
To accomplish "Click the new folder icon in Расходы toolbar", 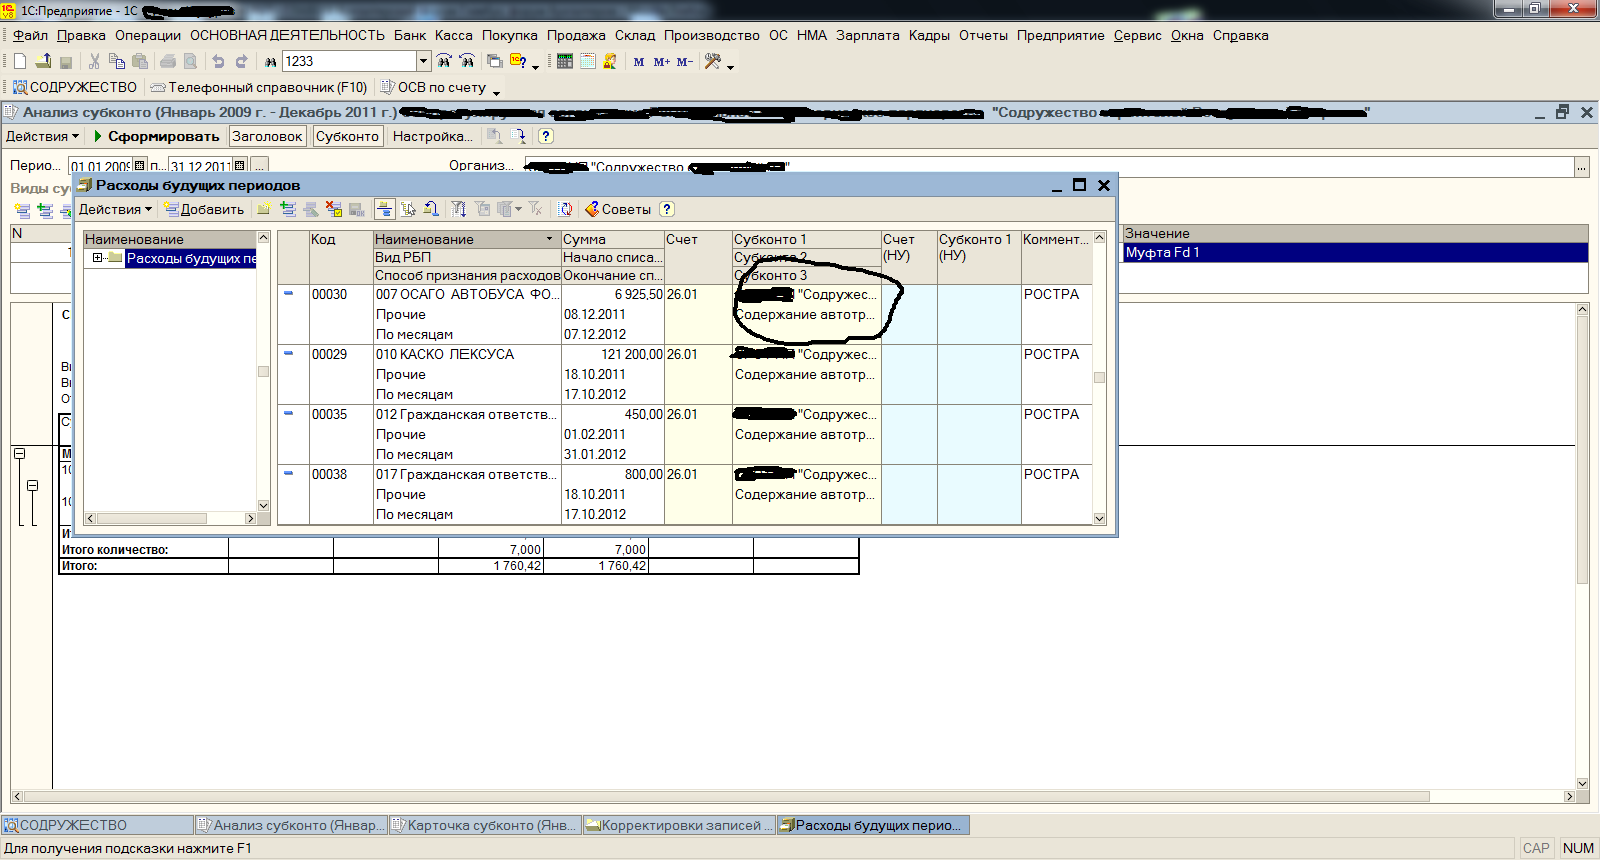I will [264, 209].
